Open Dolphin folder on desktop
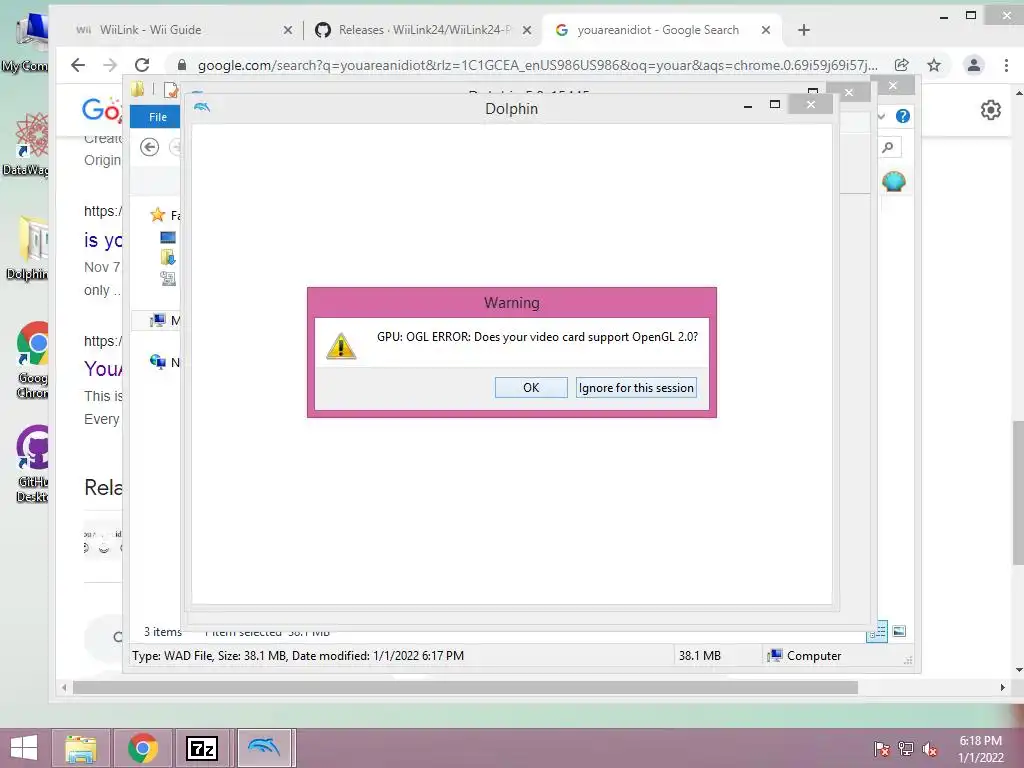Image resolution: width=1024 pixels, height=768 pixels. 27,249
